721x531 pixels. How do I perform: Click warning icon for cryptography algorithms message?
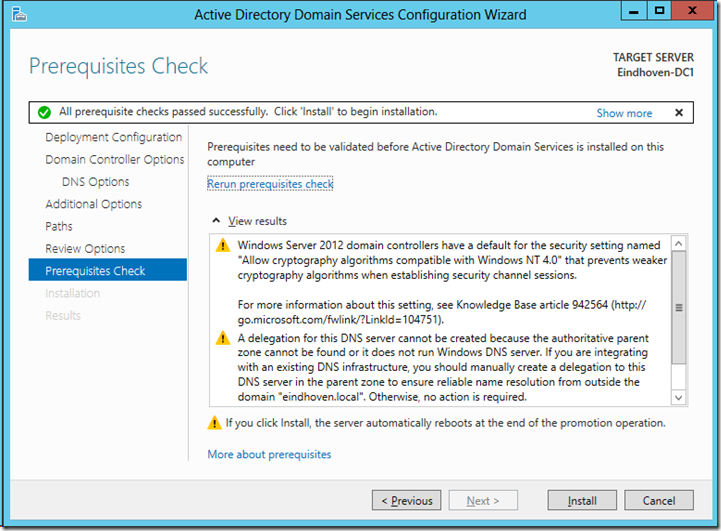pos(223,246)
